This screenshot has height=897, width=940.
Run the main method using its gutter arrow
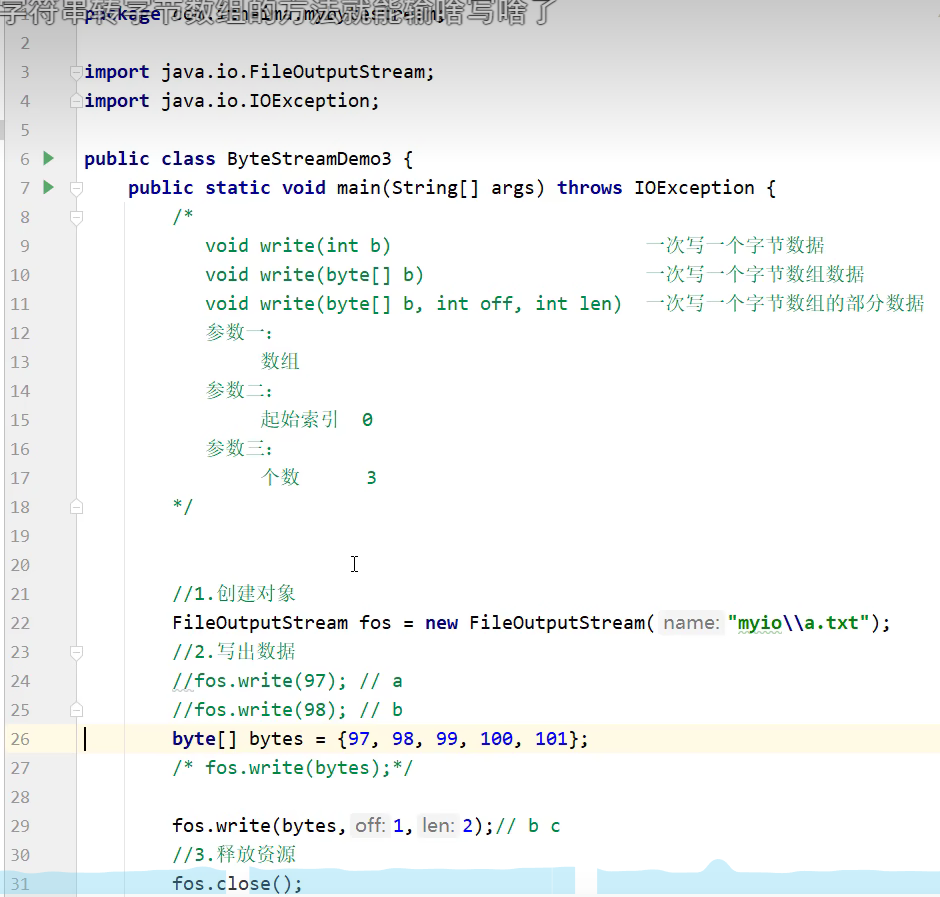(x=46, y=187)
